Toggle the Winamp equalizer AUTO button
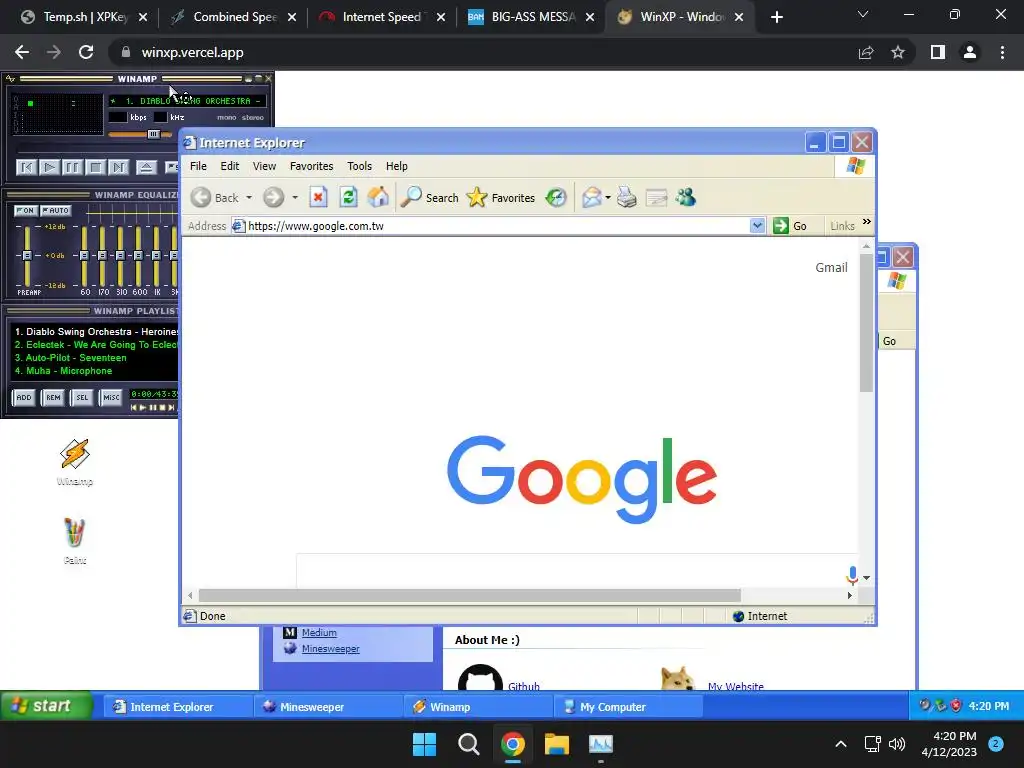Screen dimensions: 1024x768 pos(56,210)
